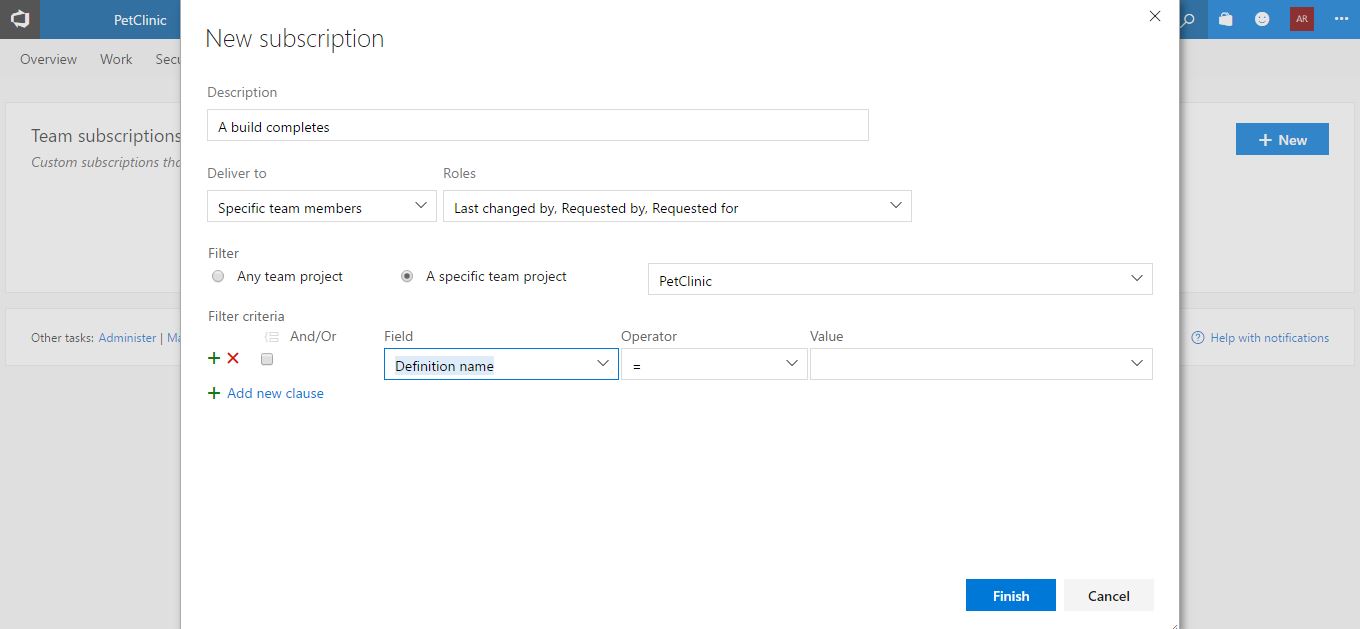Click the Description text field
Screen dimensions: 1360x629
(x=537, y=126)
